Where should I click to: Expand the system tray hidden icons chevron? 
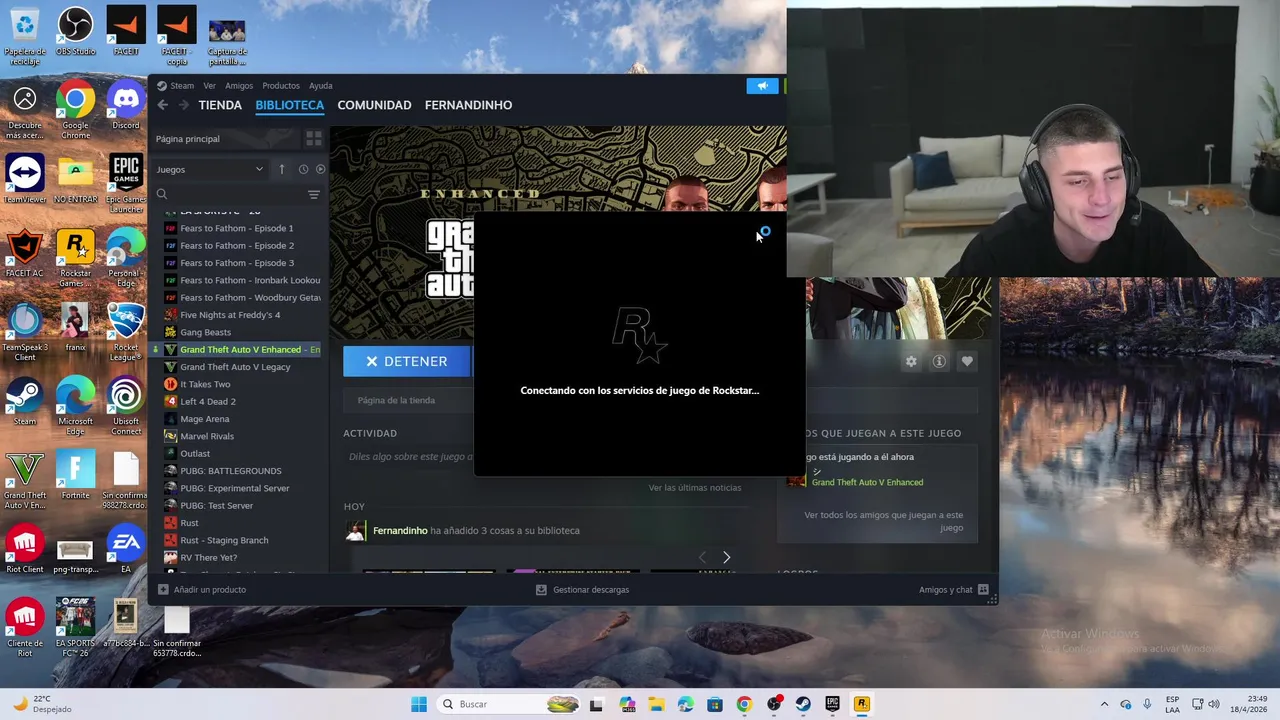pos(1104,704)
